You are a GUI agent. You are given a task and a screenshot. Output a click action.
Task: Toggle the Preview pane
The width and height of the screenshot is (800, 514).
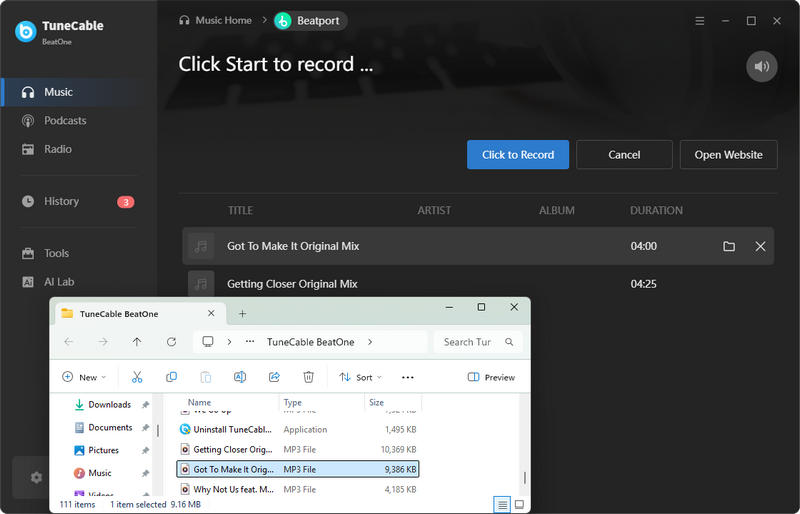tap(491, 377)
